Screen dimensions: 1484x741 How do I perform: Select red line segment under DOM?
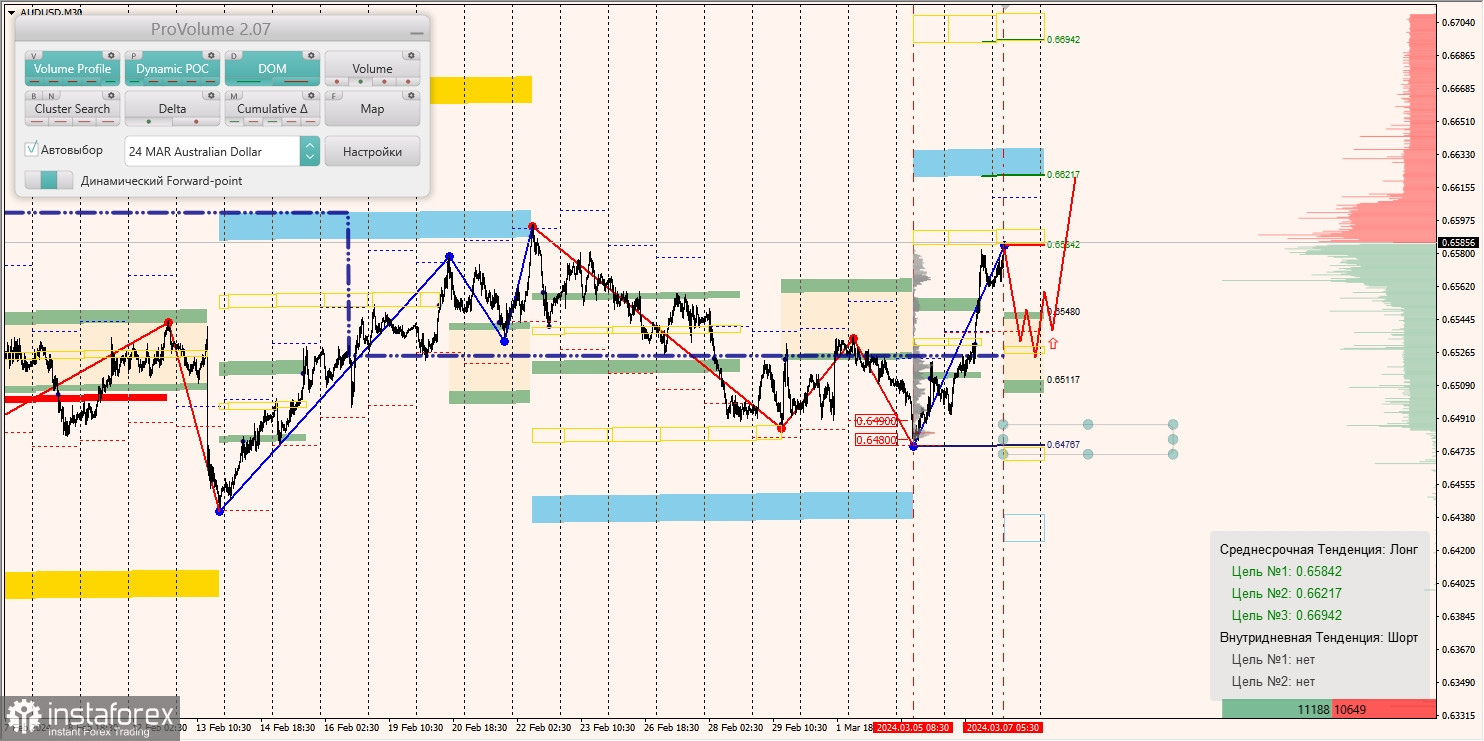point(296,82)
